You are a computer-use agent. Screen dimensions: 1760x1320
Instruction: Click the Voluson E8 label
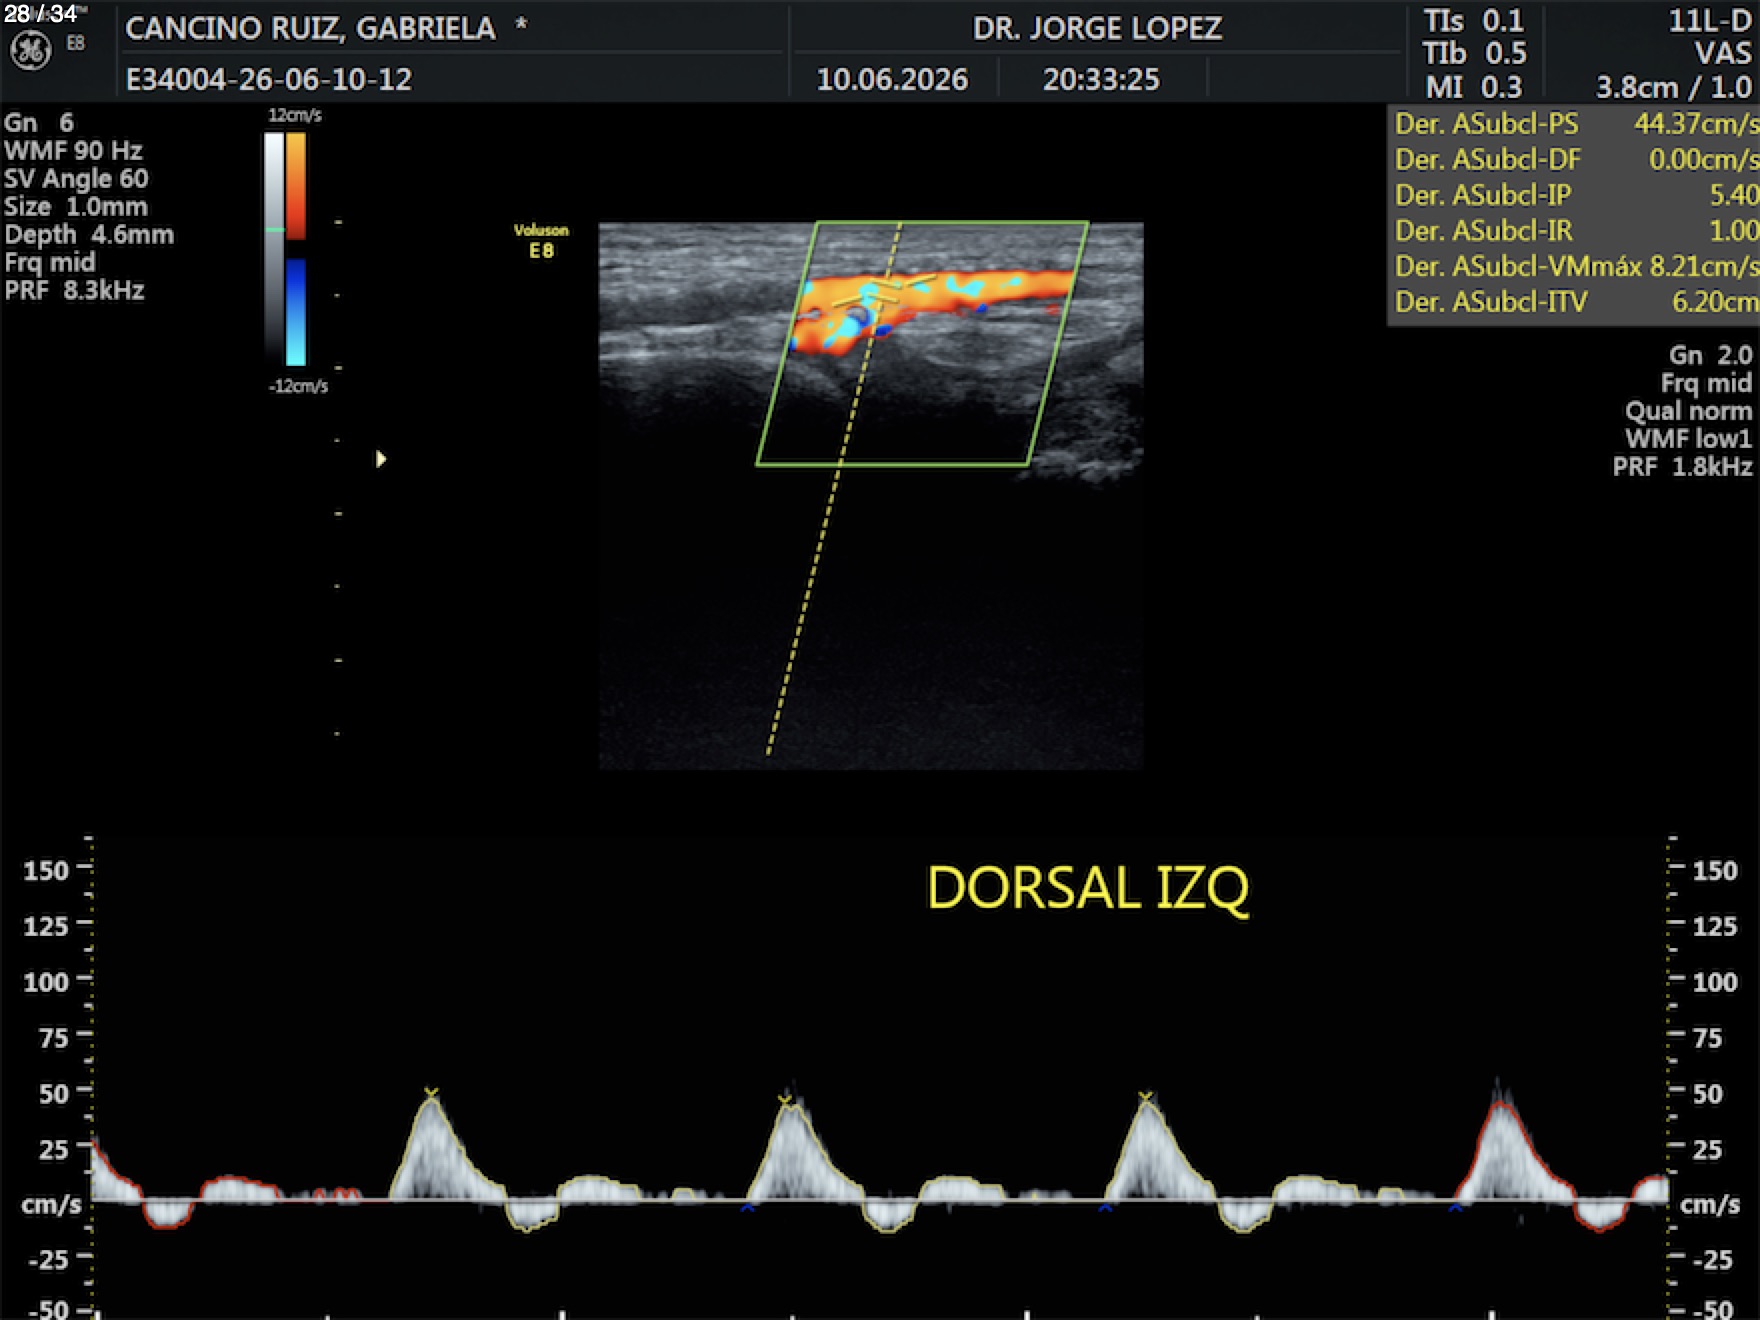[541, 241]
